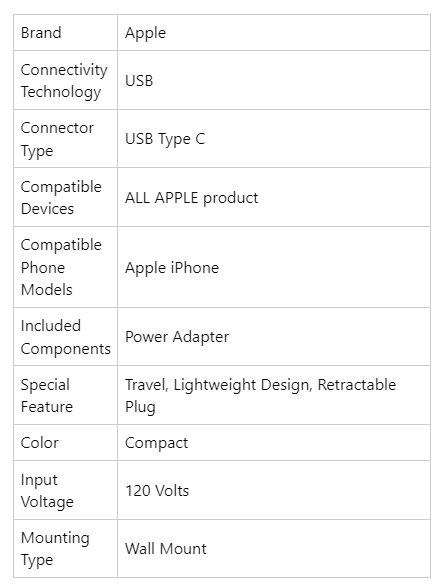Select the Wall Mount value

pos(166,549)
